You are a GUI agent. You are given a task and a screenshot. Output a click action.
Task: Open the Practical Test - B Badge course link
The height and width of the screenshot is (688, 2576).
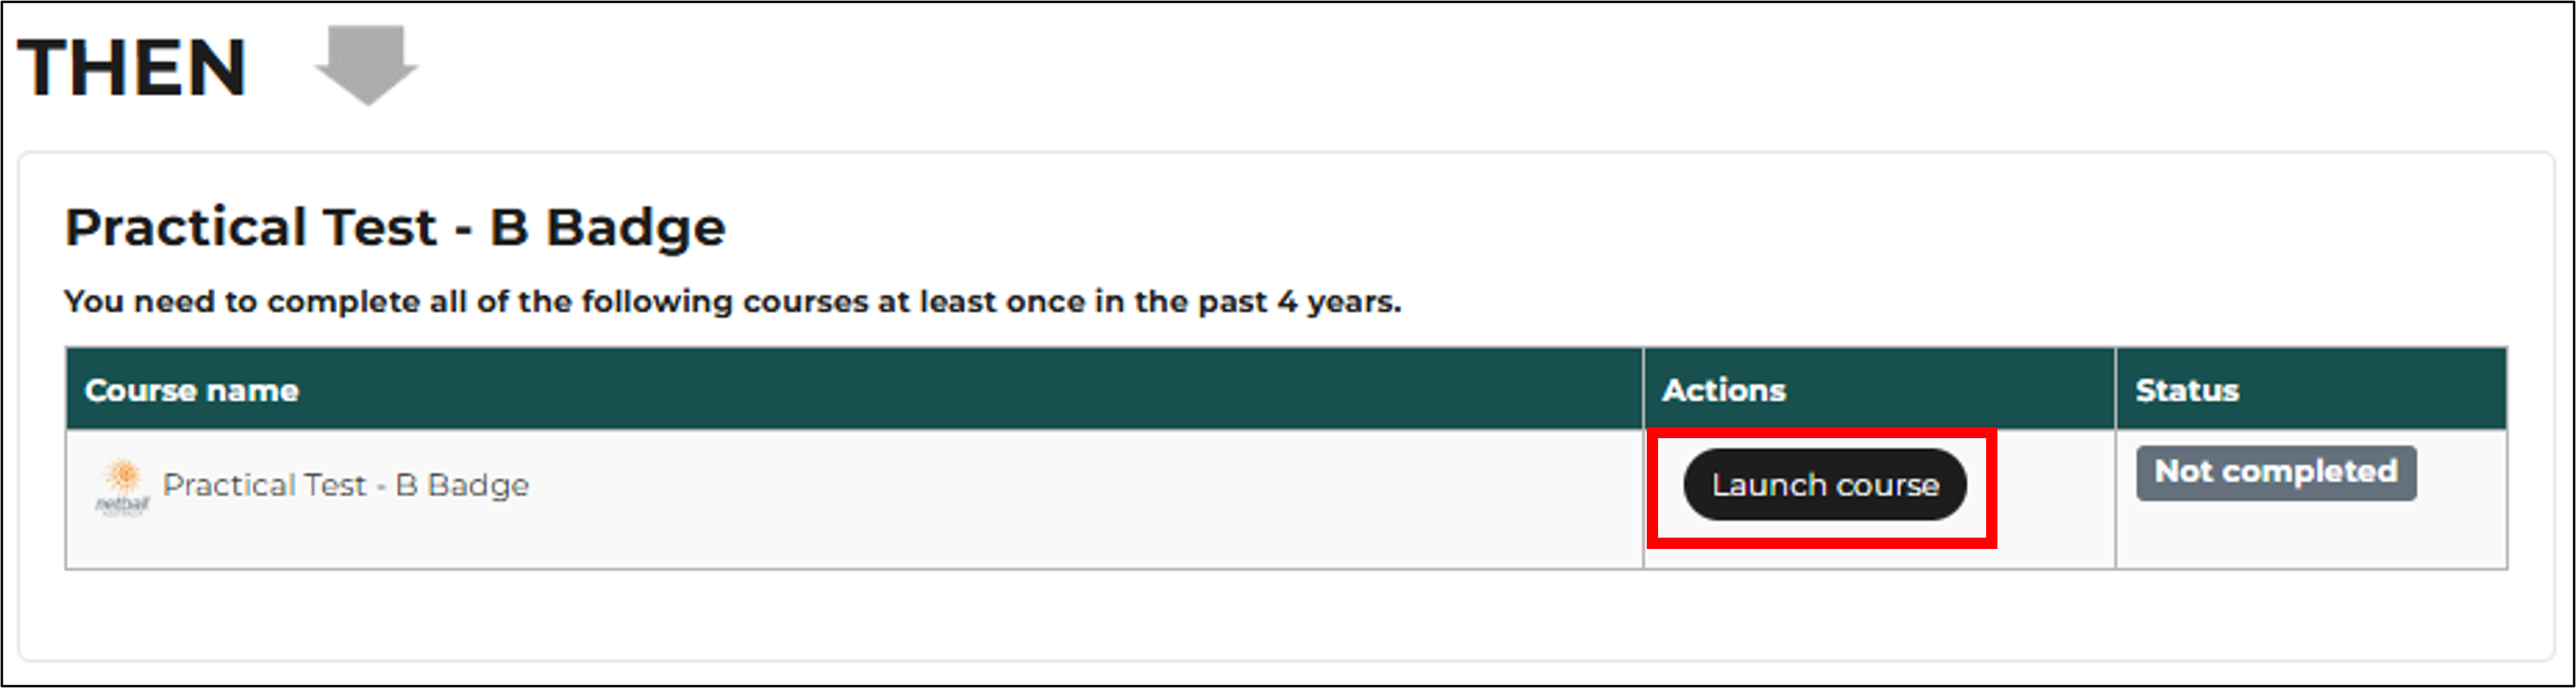tap(345, 485)
